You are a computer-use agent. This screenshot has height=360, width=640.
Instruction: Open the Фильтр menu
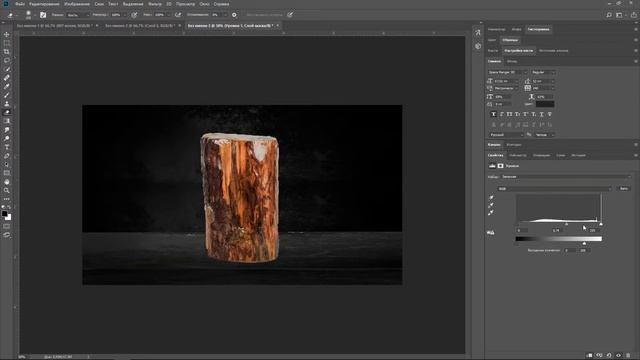pos(155,4)
